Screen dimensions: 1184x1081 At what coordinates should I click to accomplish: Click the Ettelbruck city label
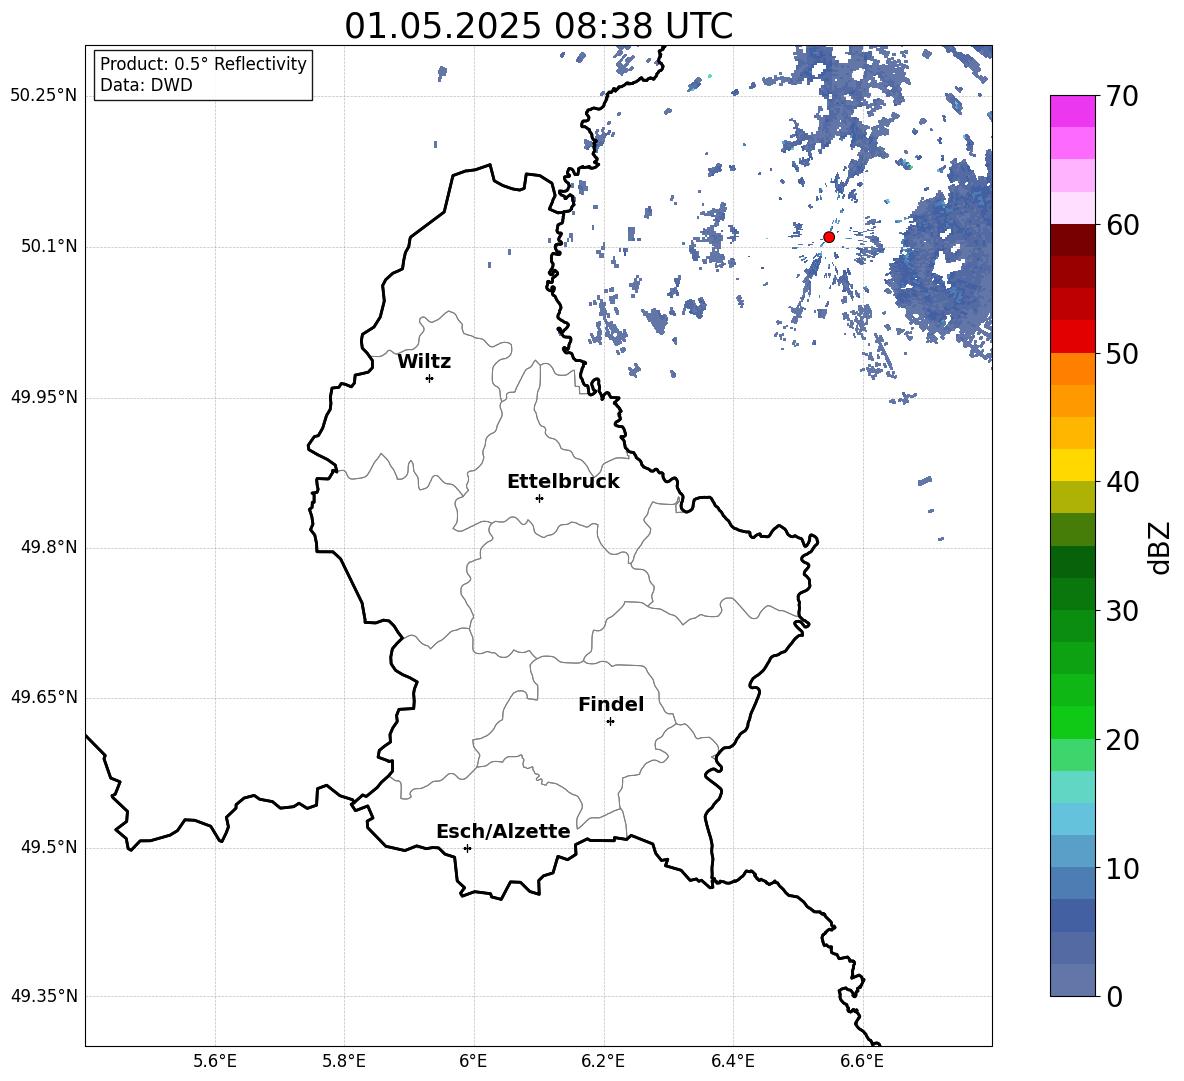563,482
